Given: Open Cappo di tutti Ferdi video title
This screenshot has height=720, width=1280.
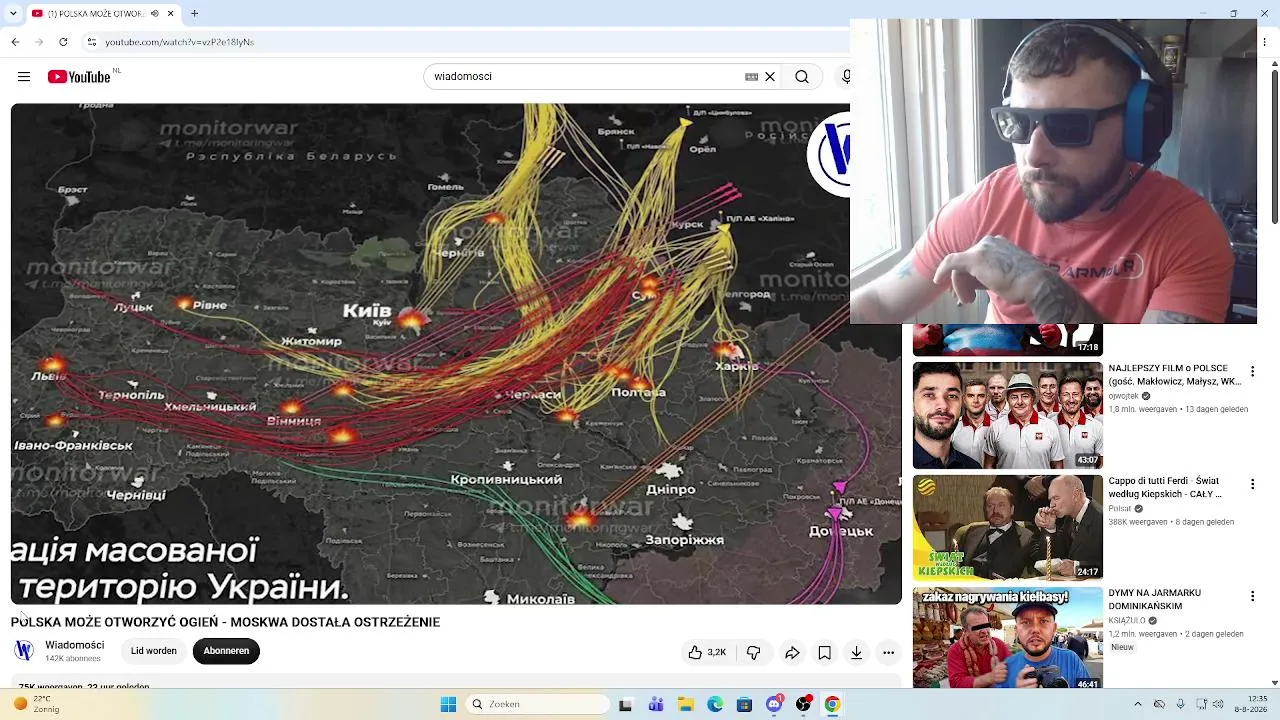Looking at the screenshot, I should click(1165, 487).
